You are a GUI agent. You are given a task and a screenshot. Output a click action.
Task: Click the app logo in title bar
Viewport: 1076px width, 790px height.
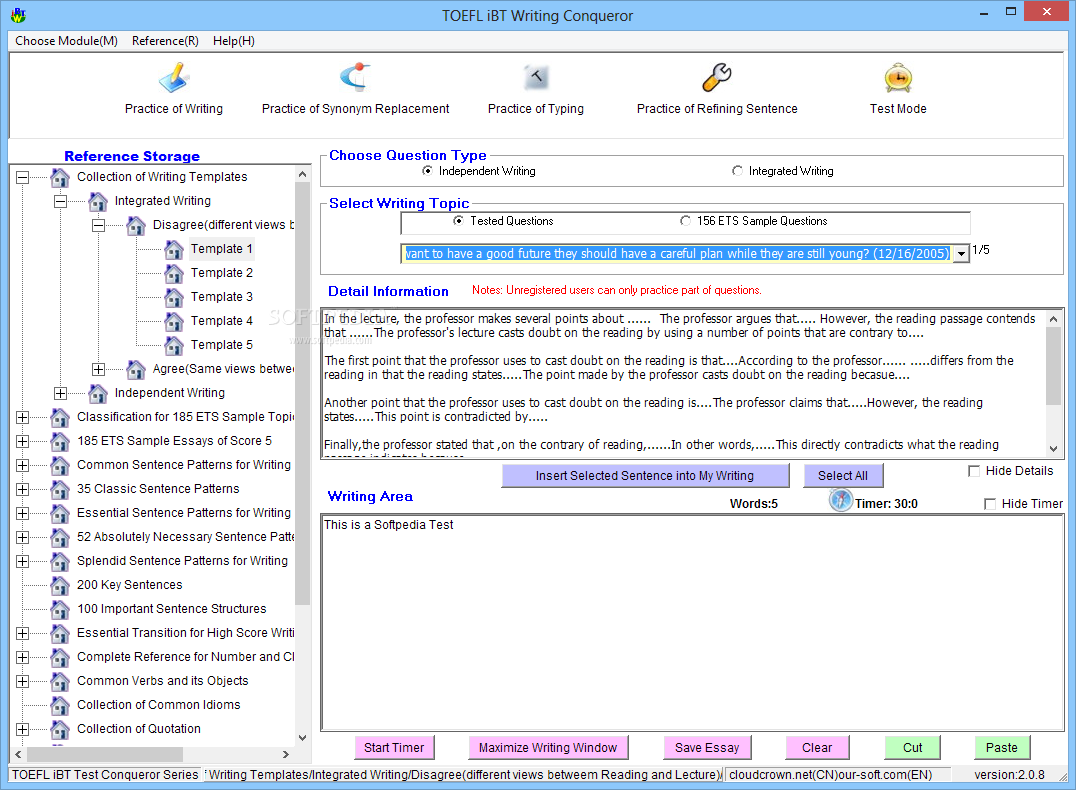point(19,15)
